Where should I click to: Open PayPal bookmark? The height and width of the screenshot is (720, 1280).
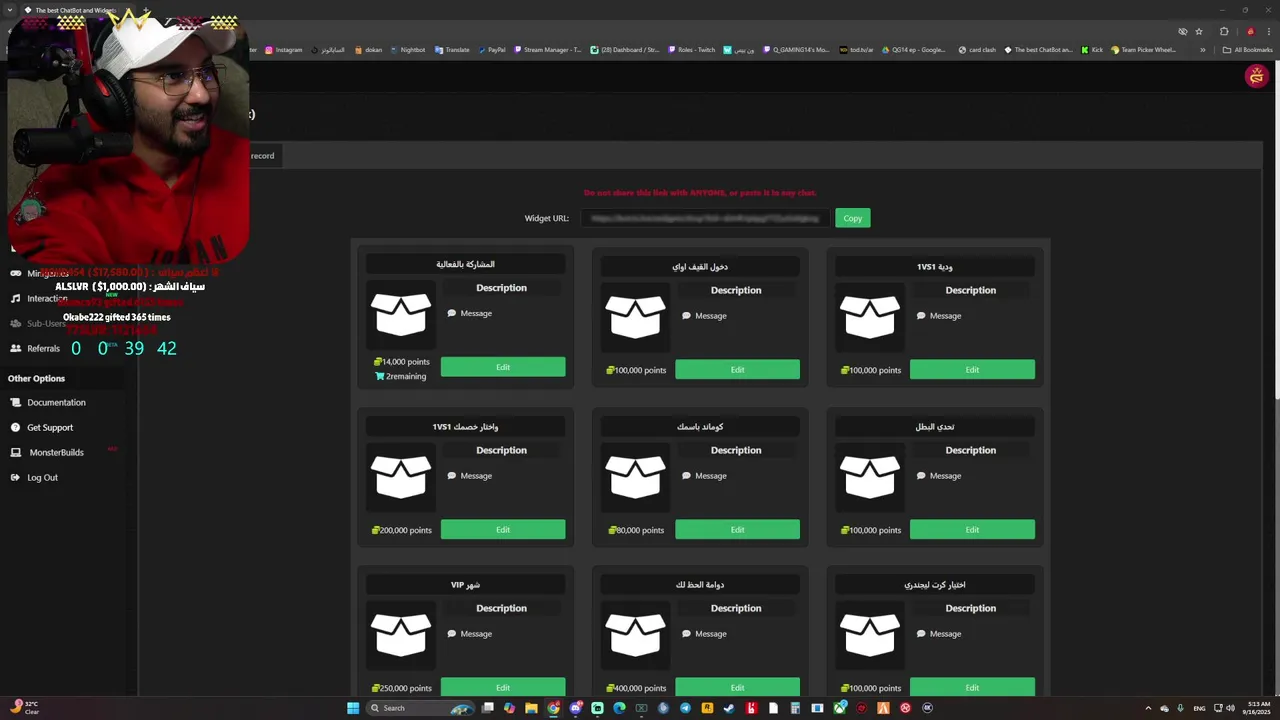pyautogui.click(x=491, y=50)
